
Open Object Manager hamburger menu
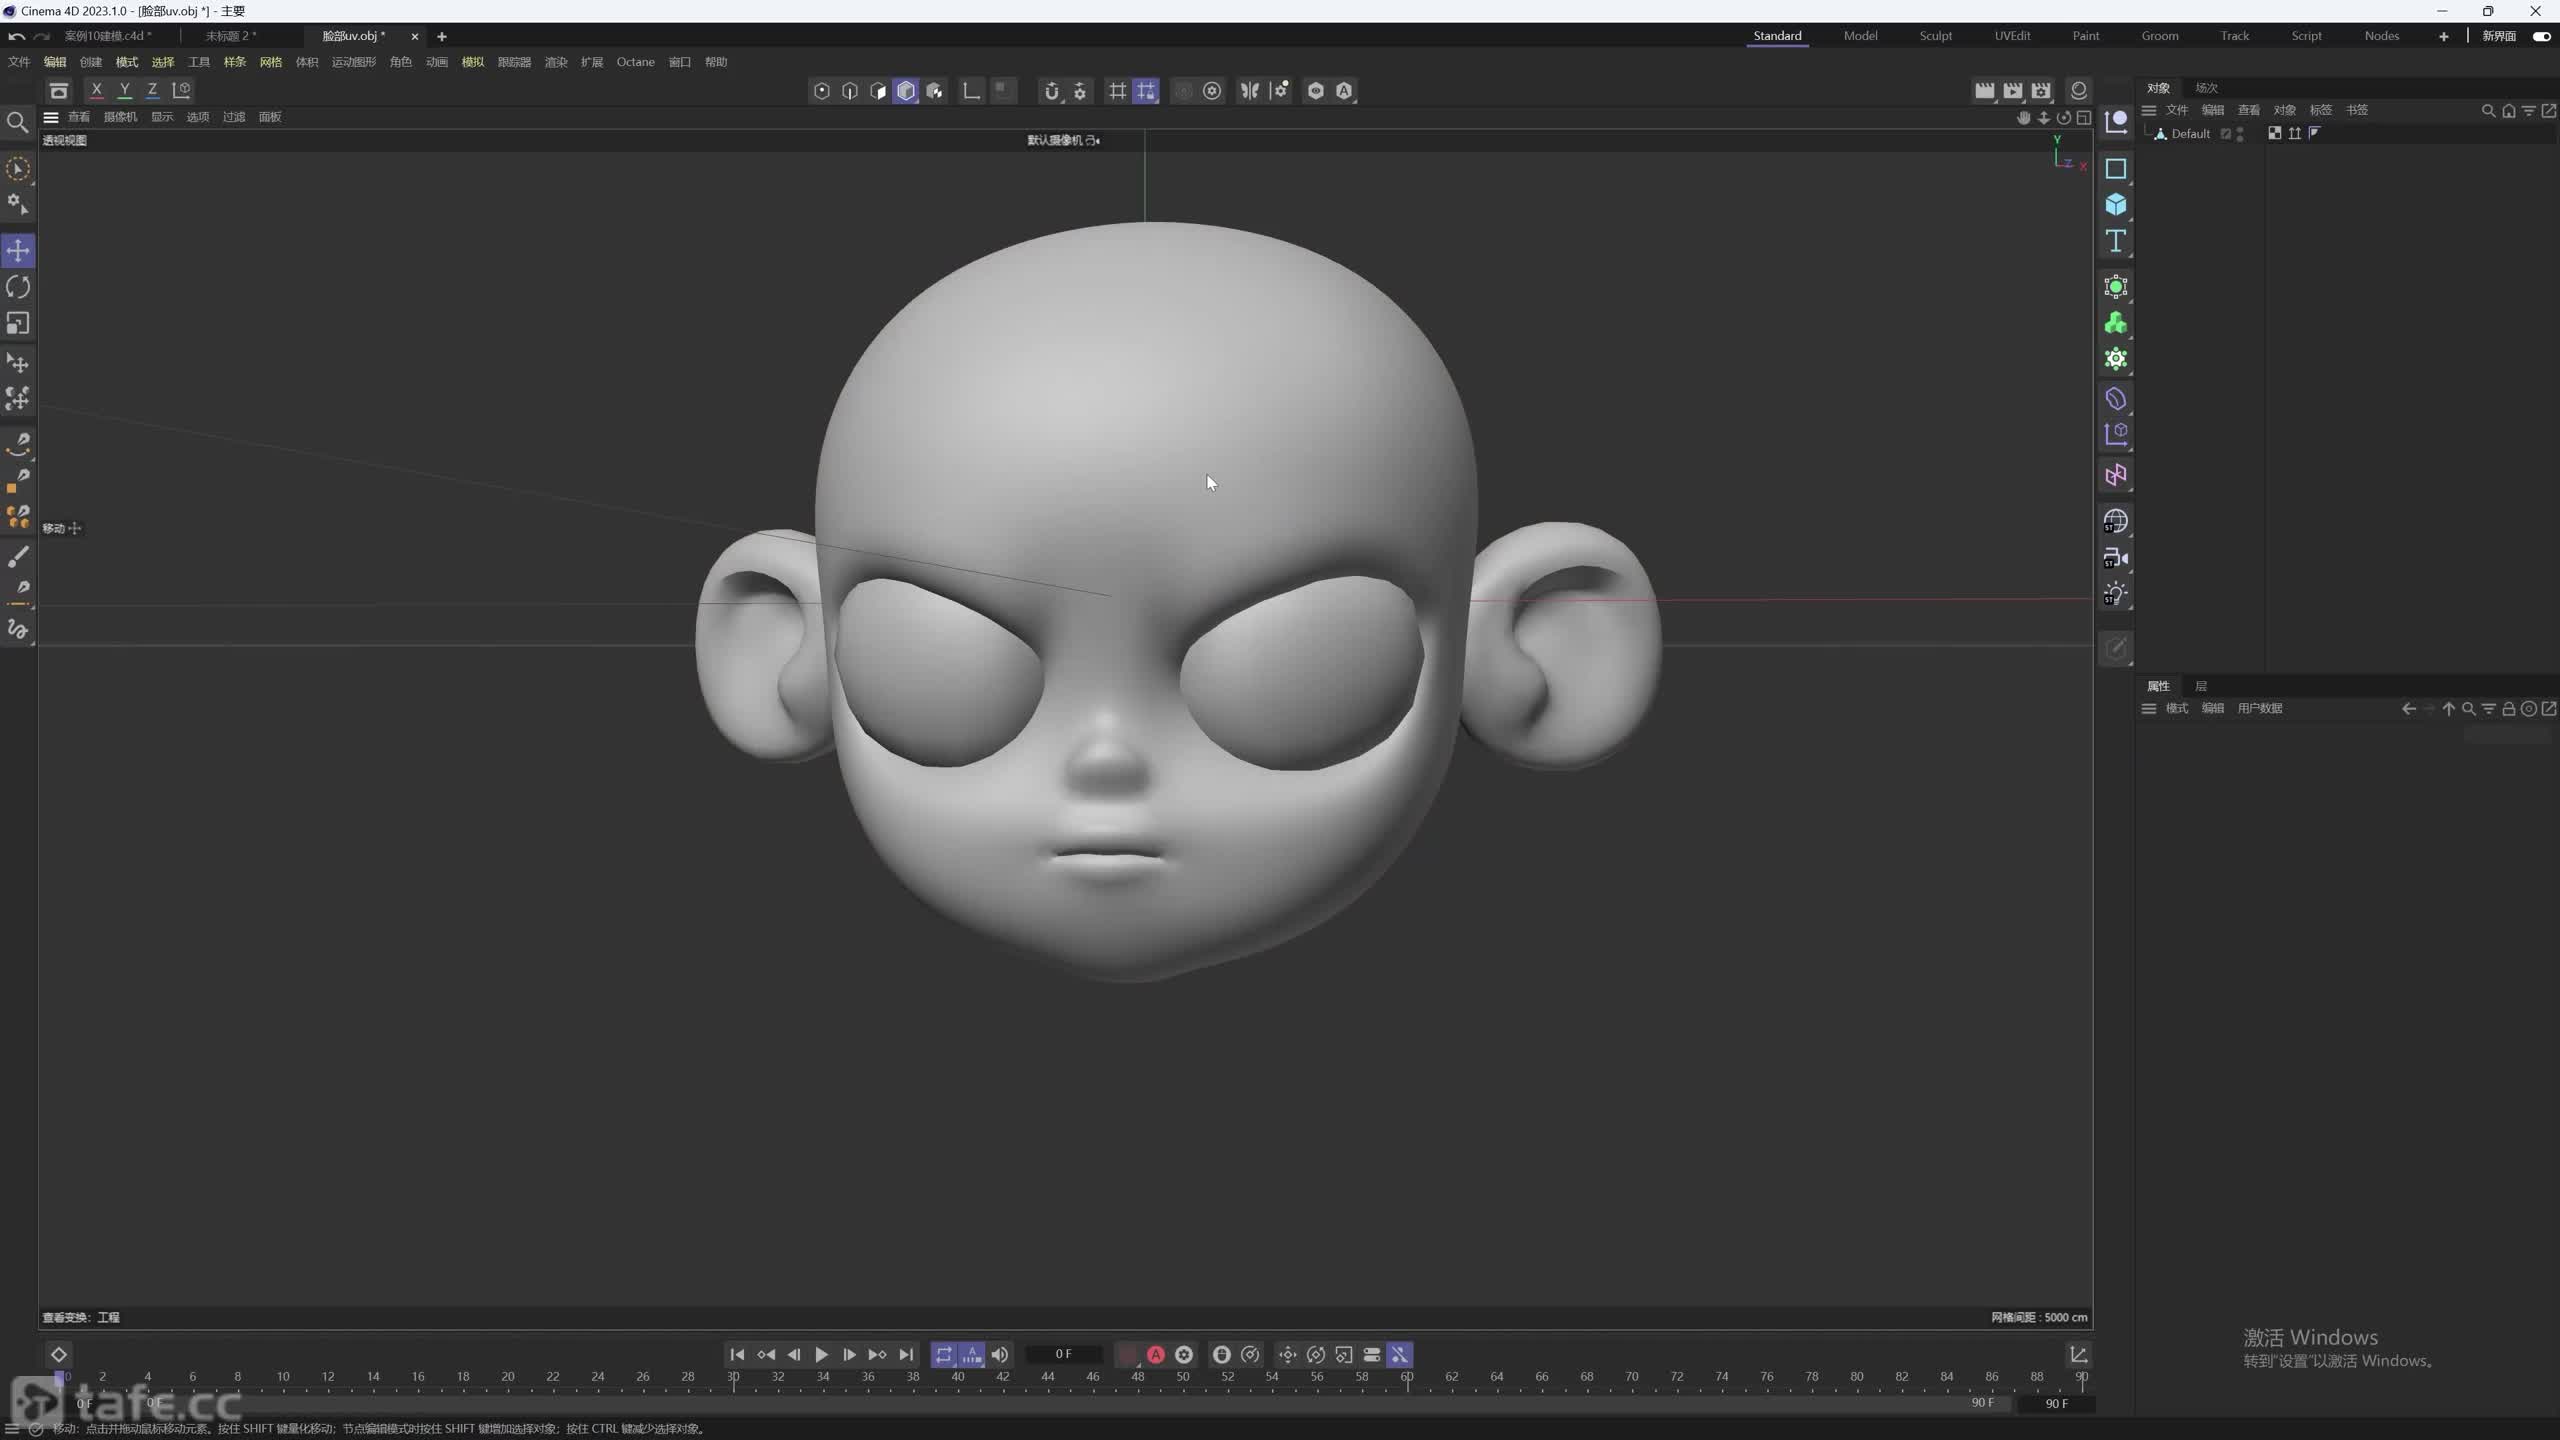tap(2148, 110)
